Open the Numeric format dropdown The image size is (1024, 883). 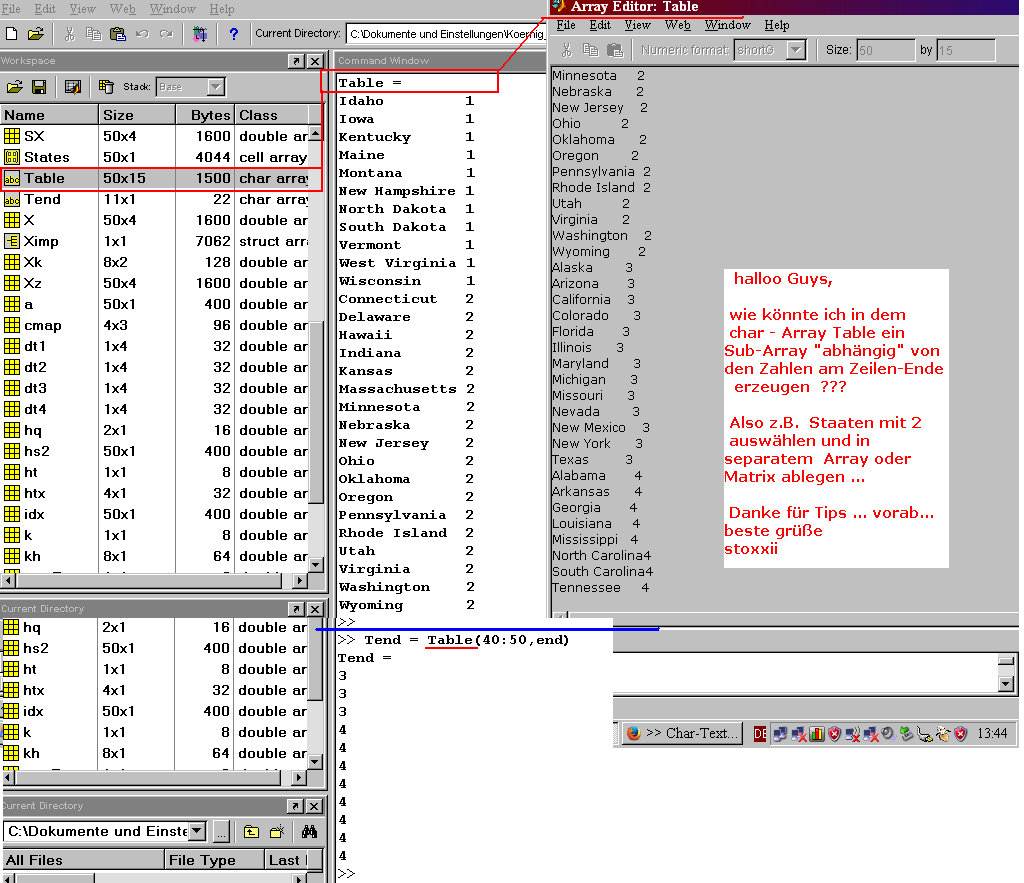tap(796, 50)
